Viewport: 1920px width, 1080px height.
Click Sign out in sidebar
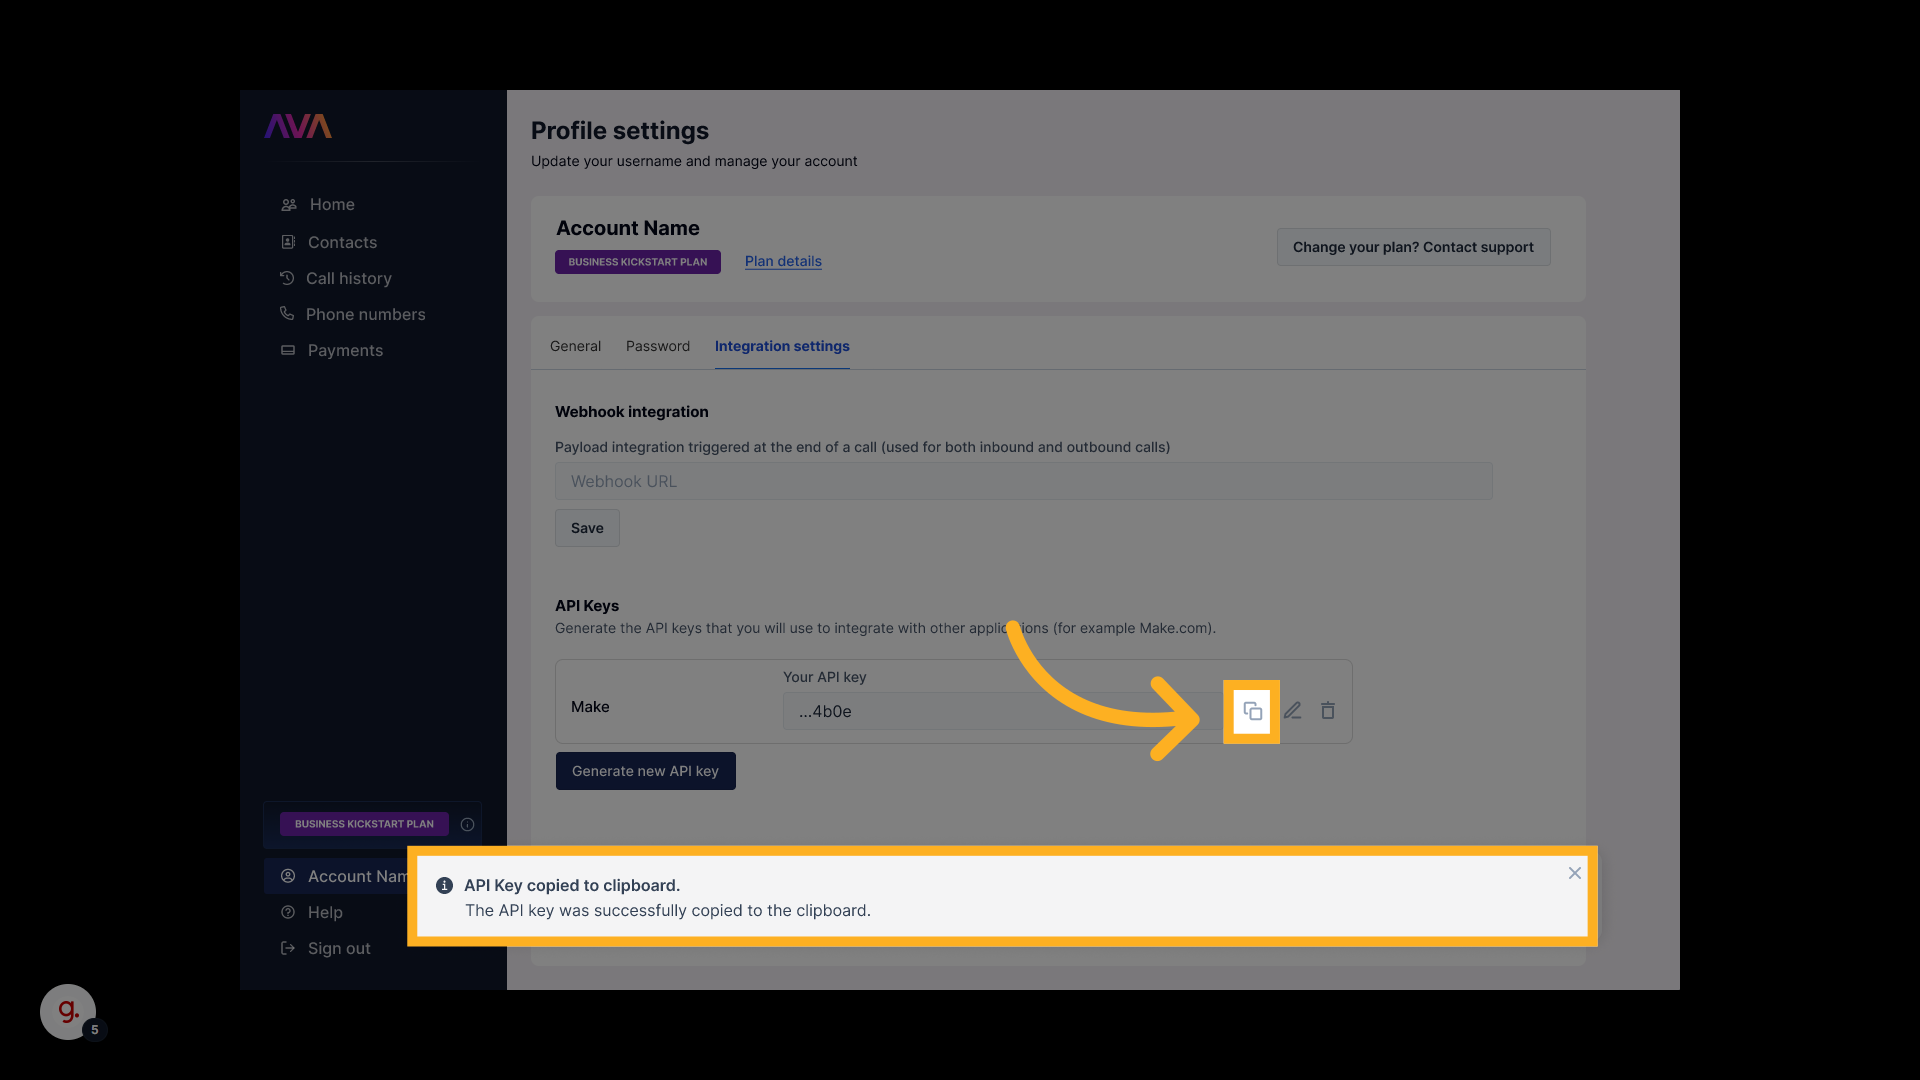point(338,948)
